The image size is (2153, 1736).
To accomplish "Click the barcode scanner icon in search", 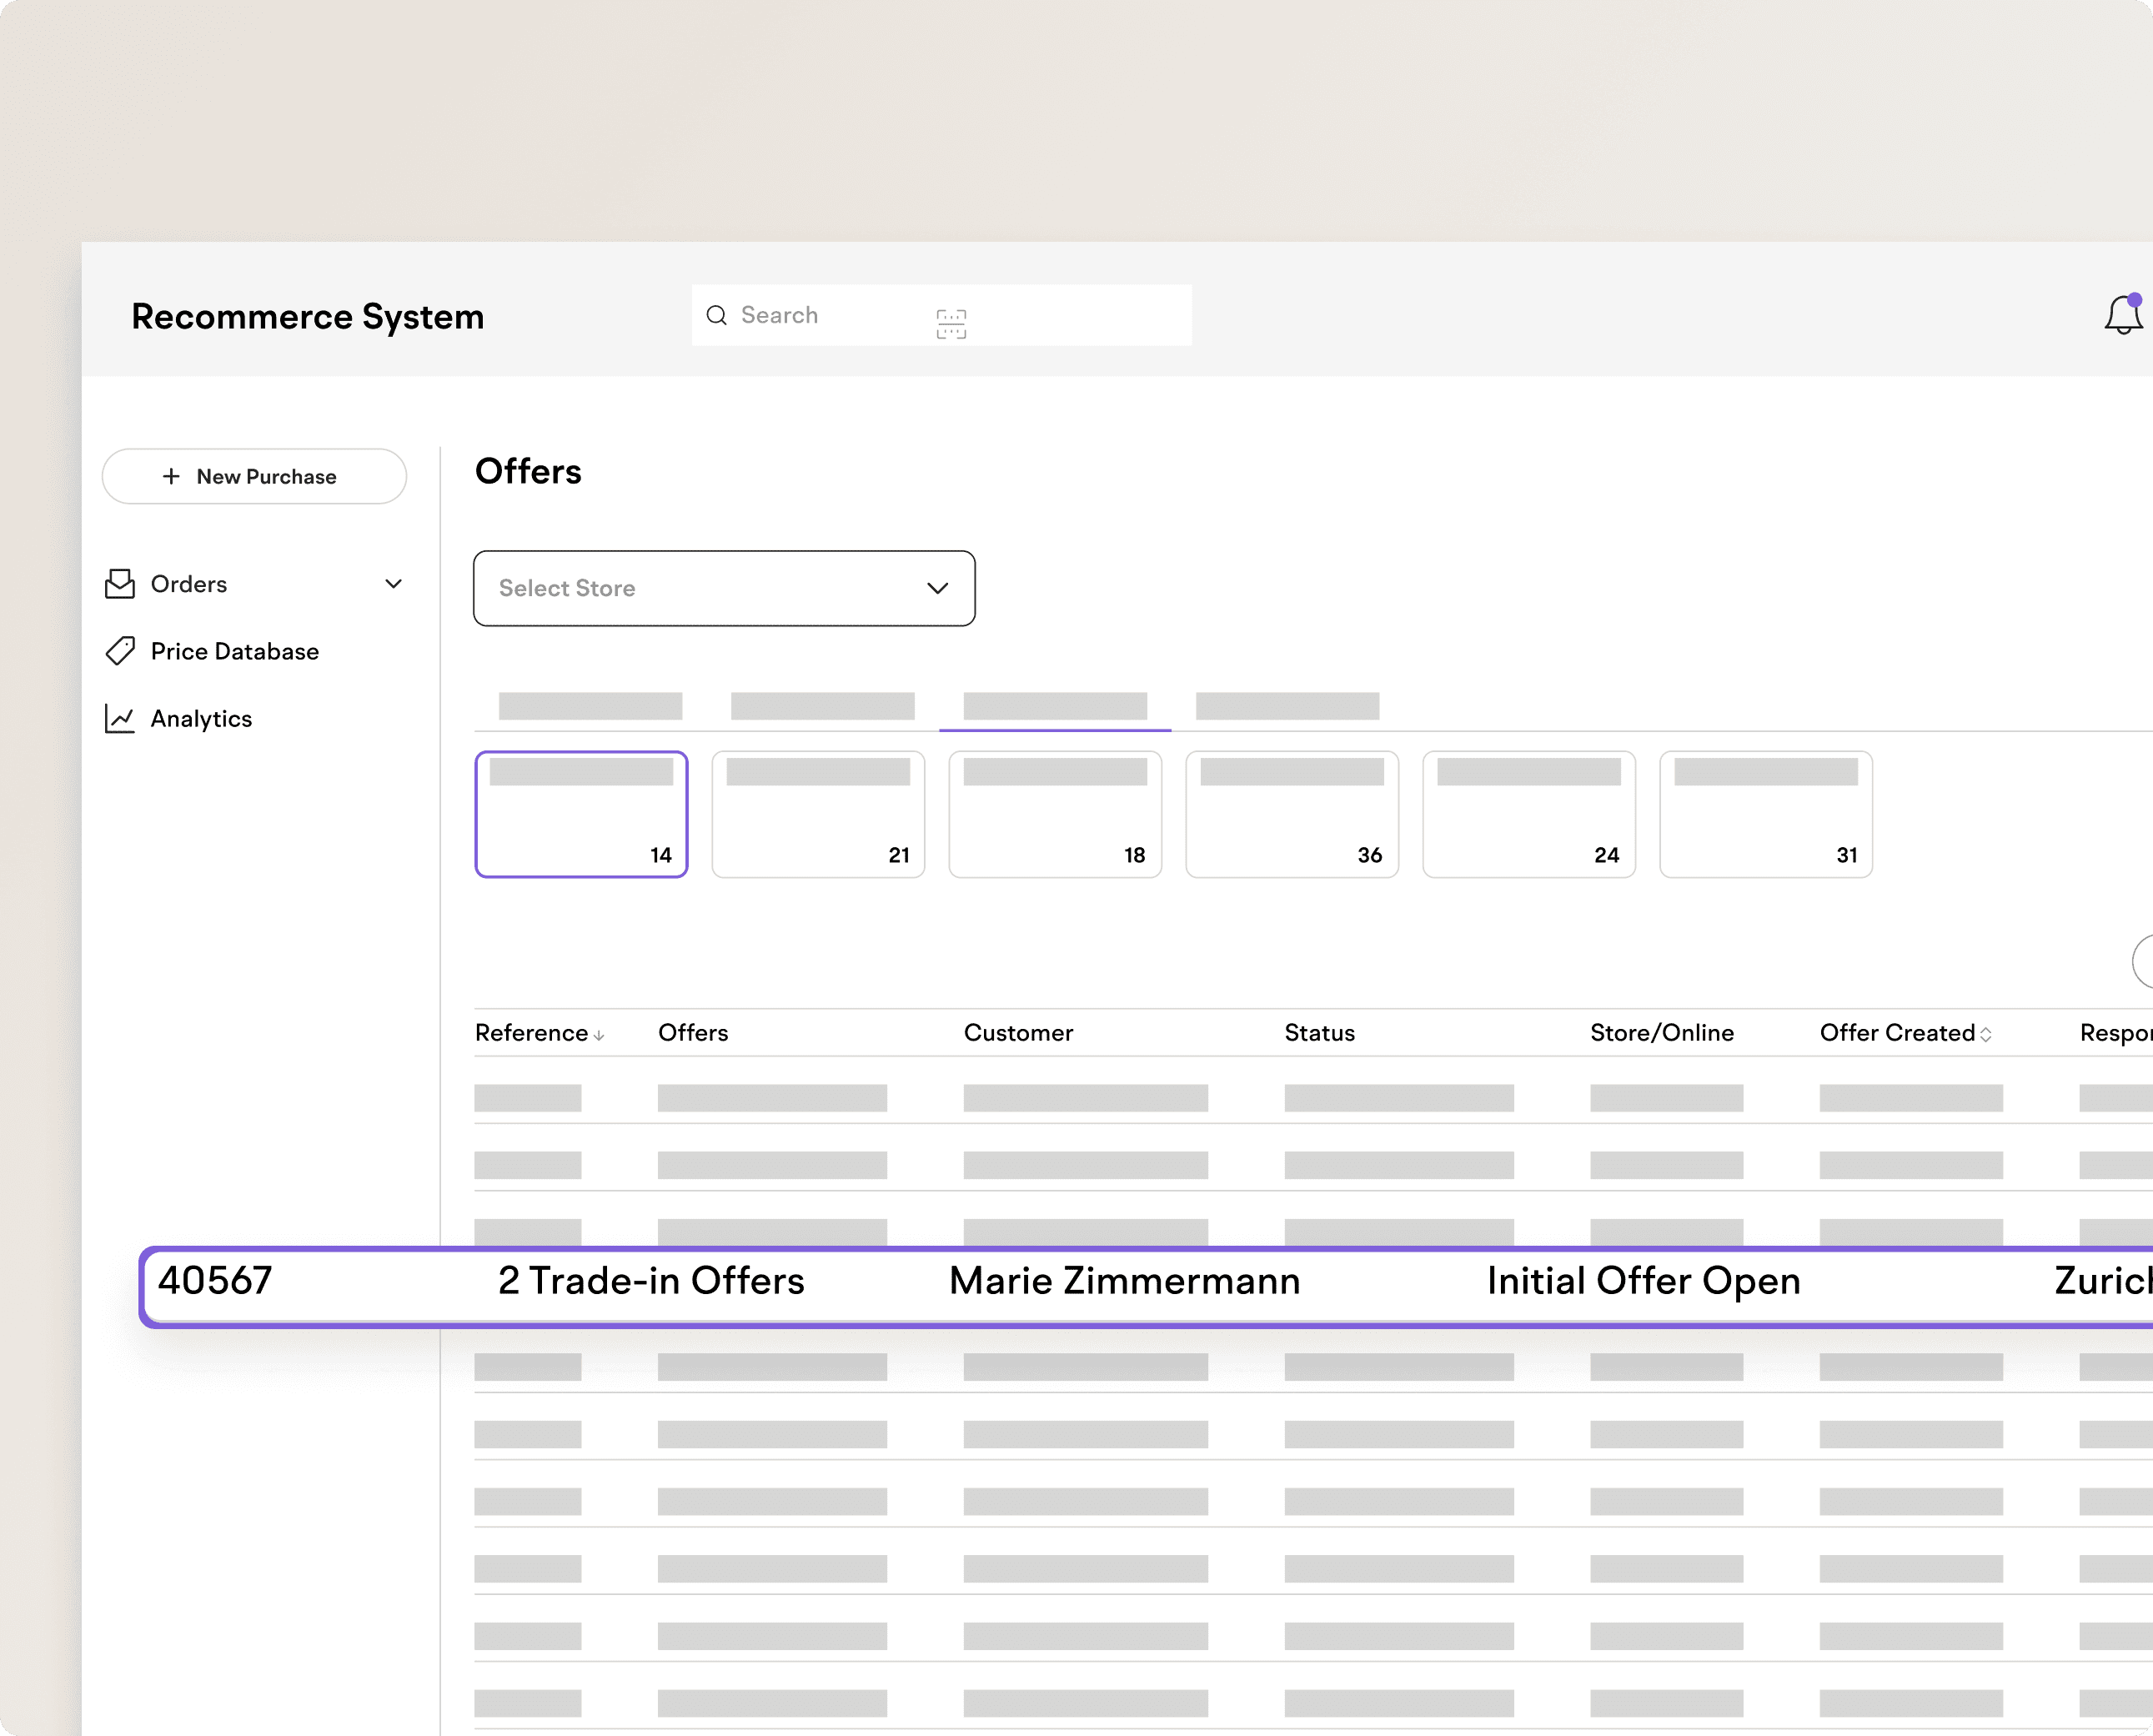I will click(x=950, y=324).
